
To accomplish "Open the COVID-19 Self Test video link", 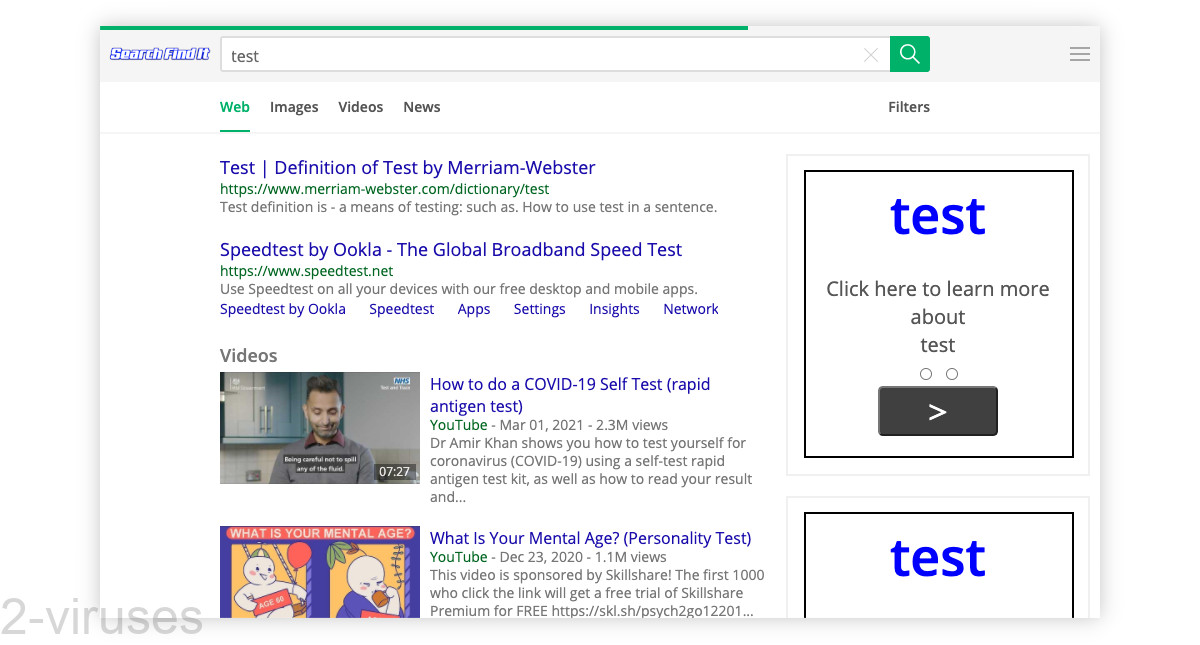I will (x=569, y=394).
